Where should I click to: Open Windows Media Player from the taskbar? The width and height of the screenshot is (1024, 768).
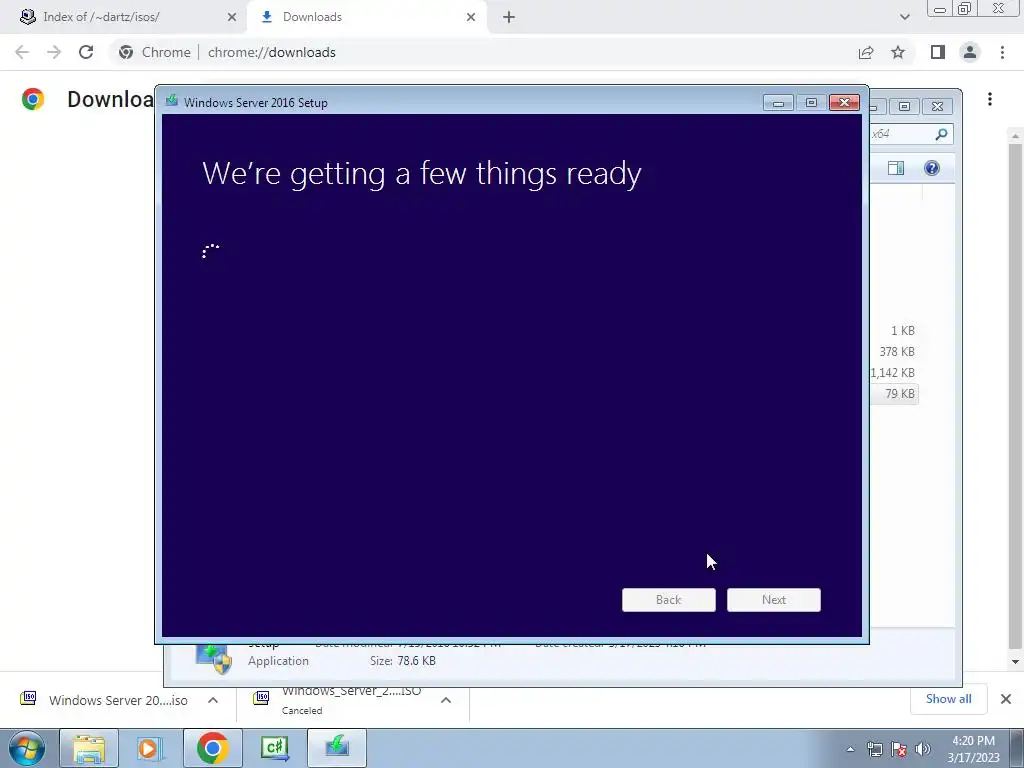[150, 748]
